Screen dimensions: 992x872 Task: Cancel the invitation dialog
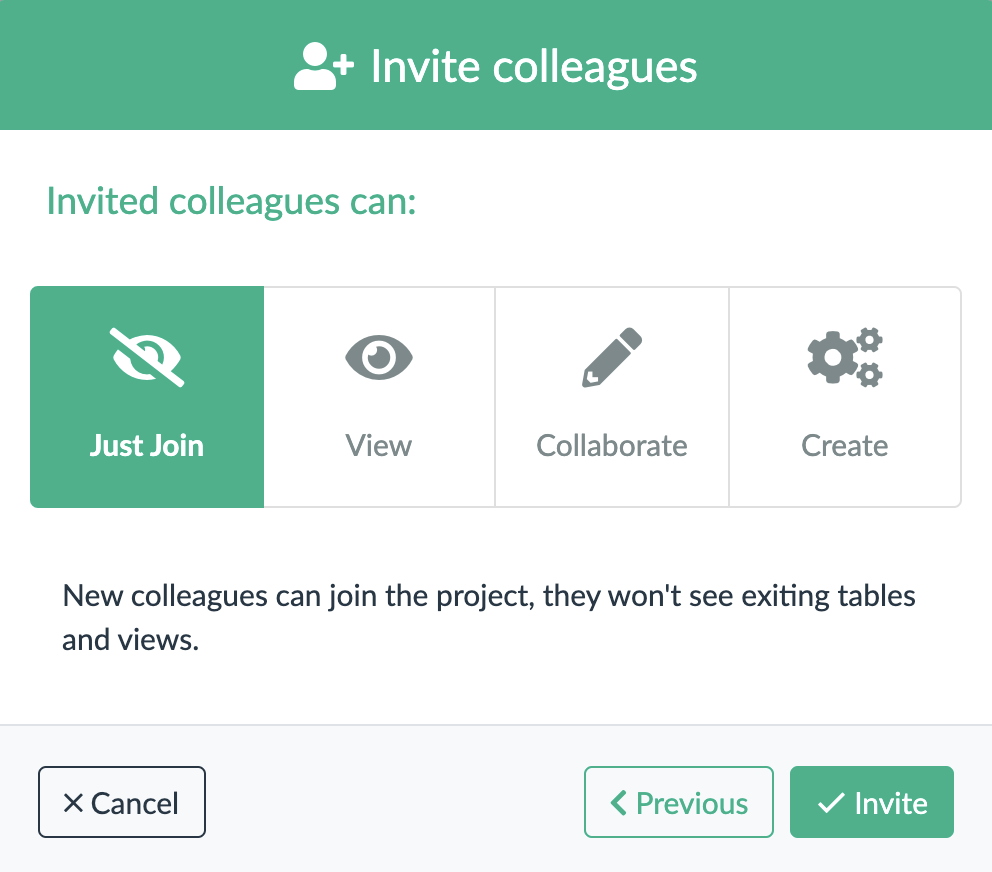coord(121,802)
